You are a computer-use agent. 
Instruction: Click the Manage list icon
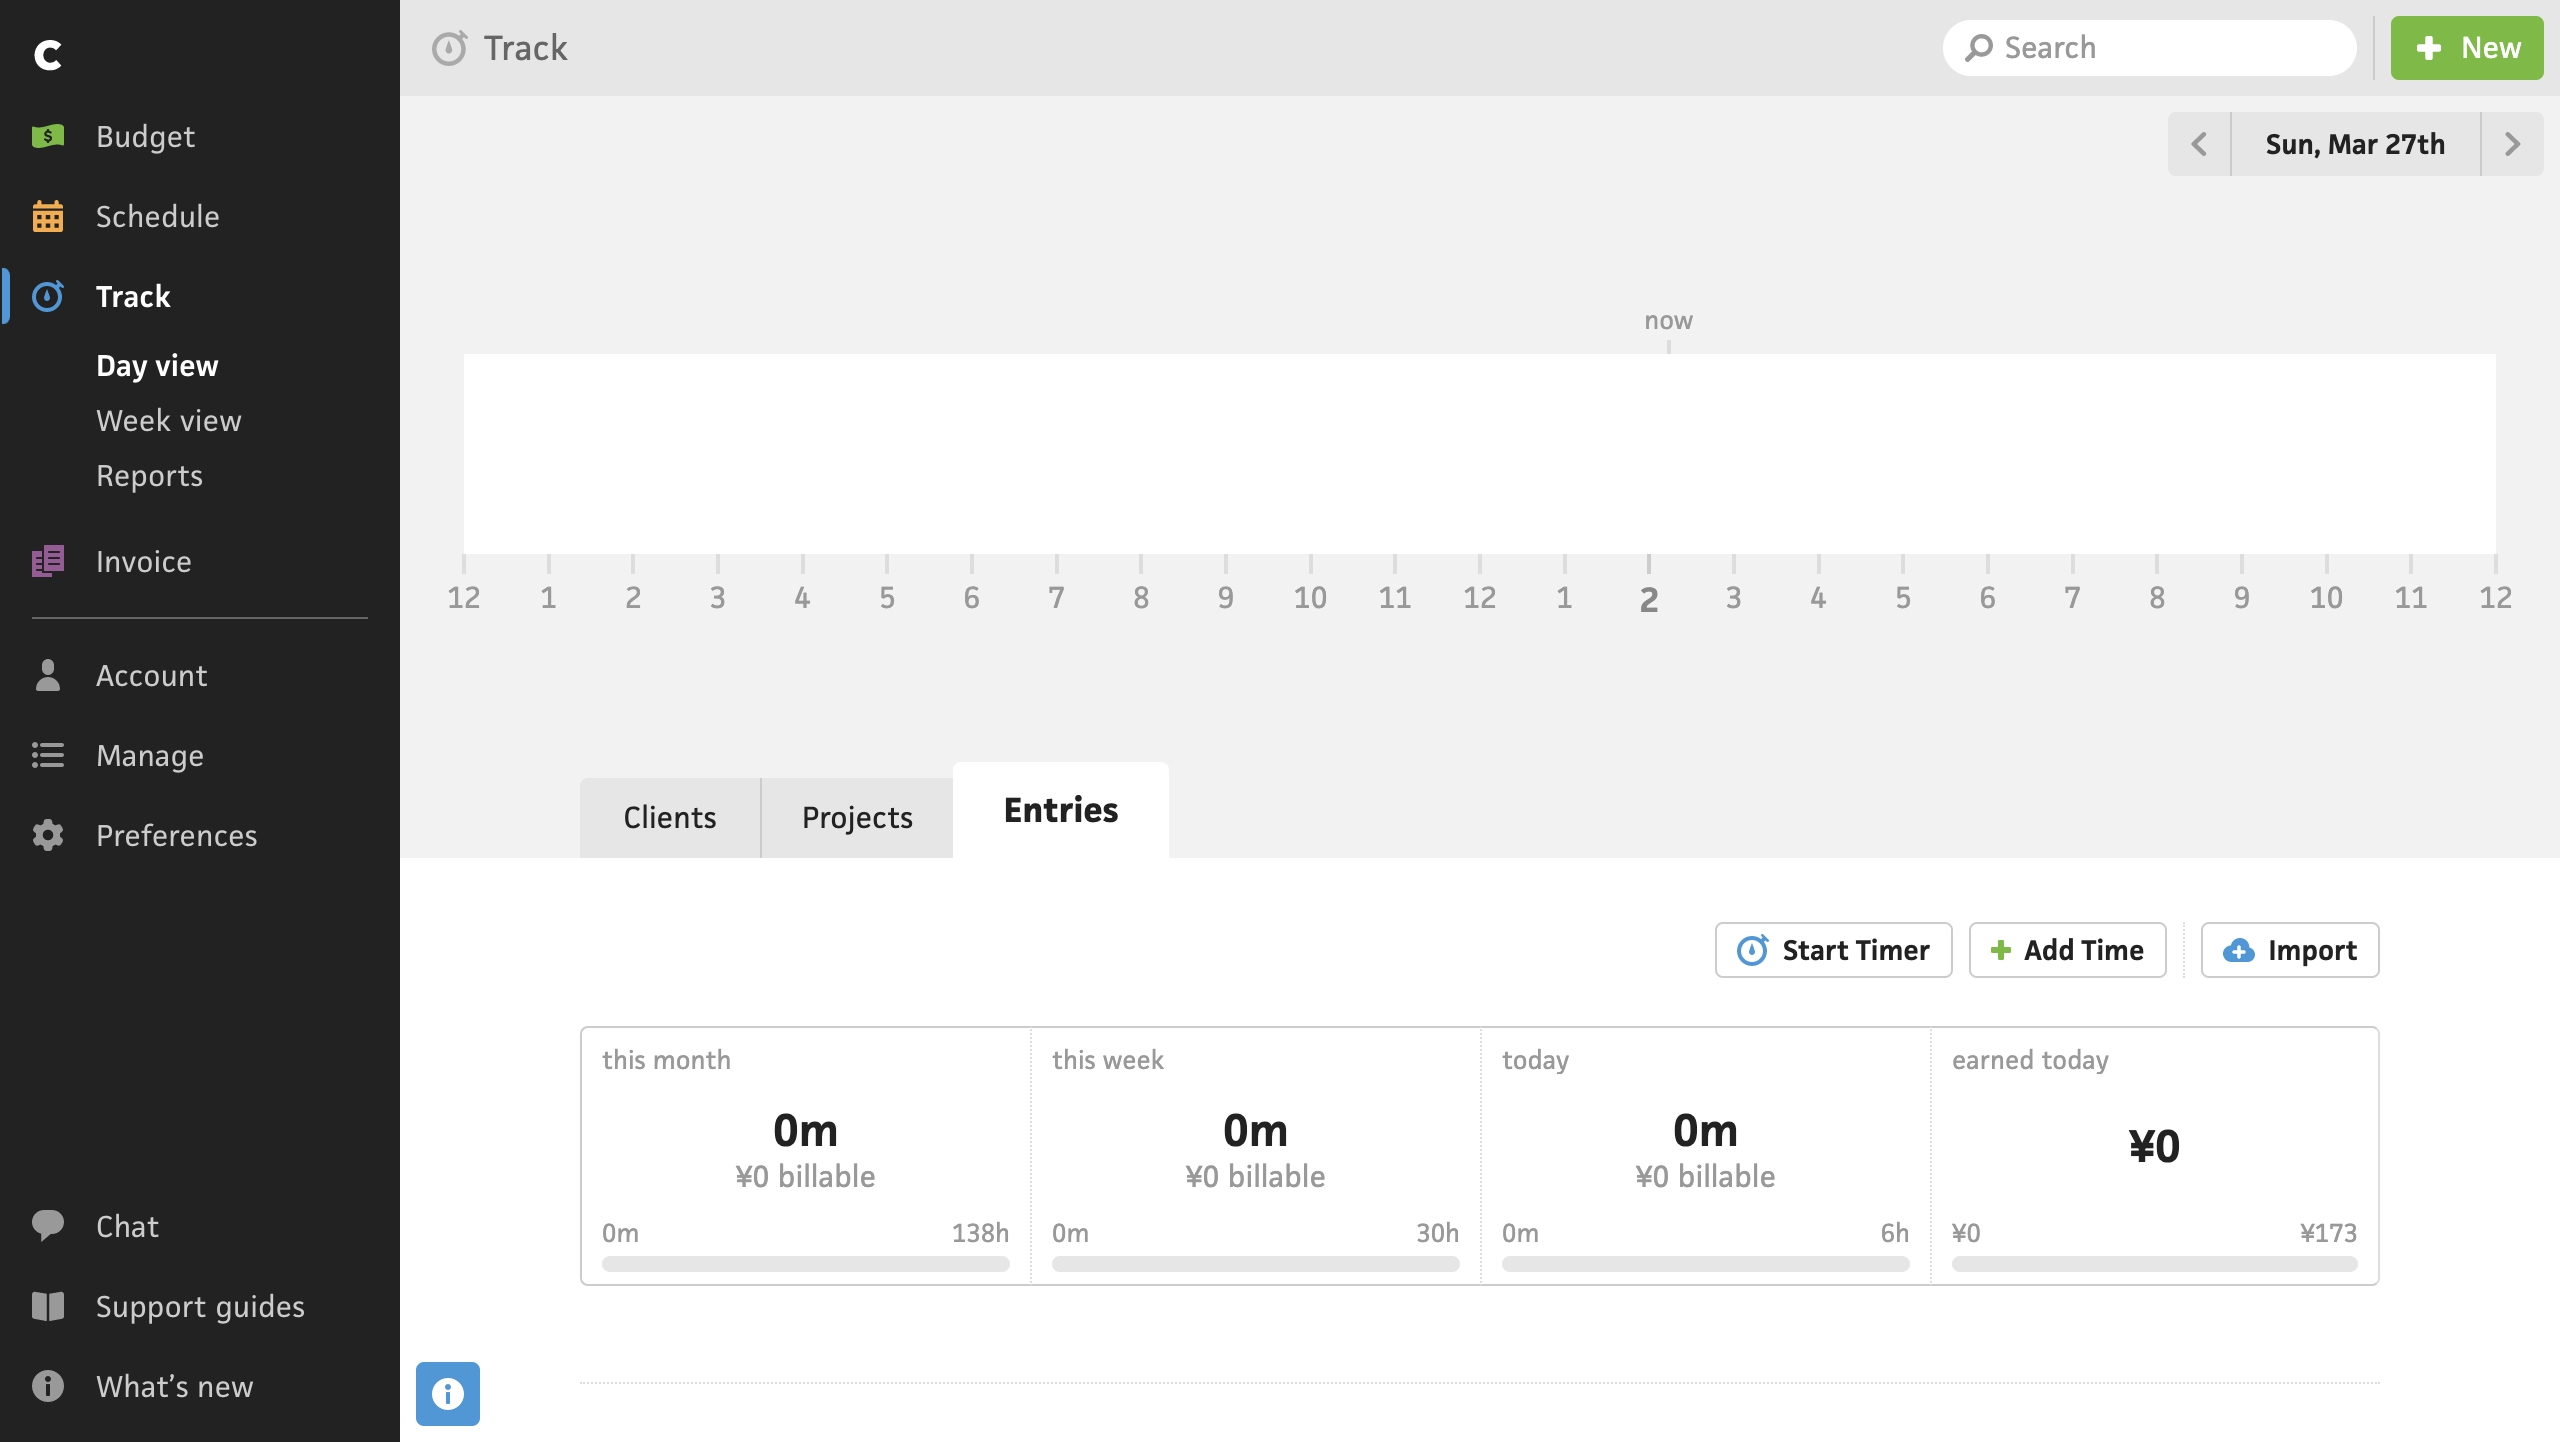pos(47,755)
